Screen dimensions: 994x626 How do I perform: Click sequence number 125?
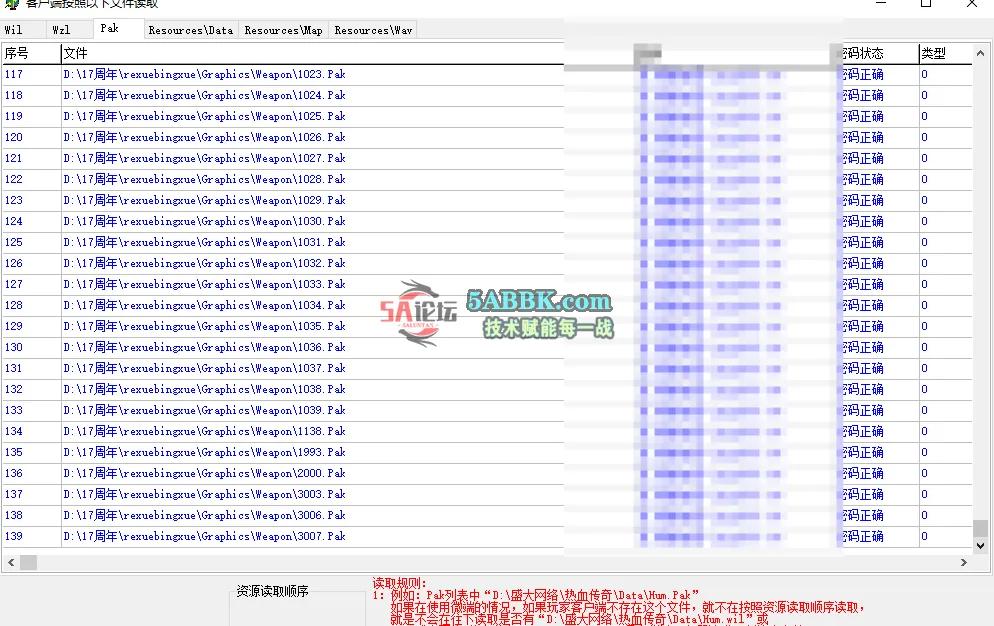pyautogui.click(x=14, y=242)
